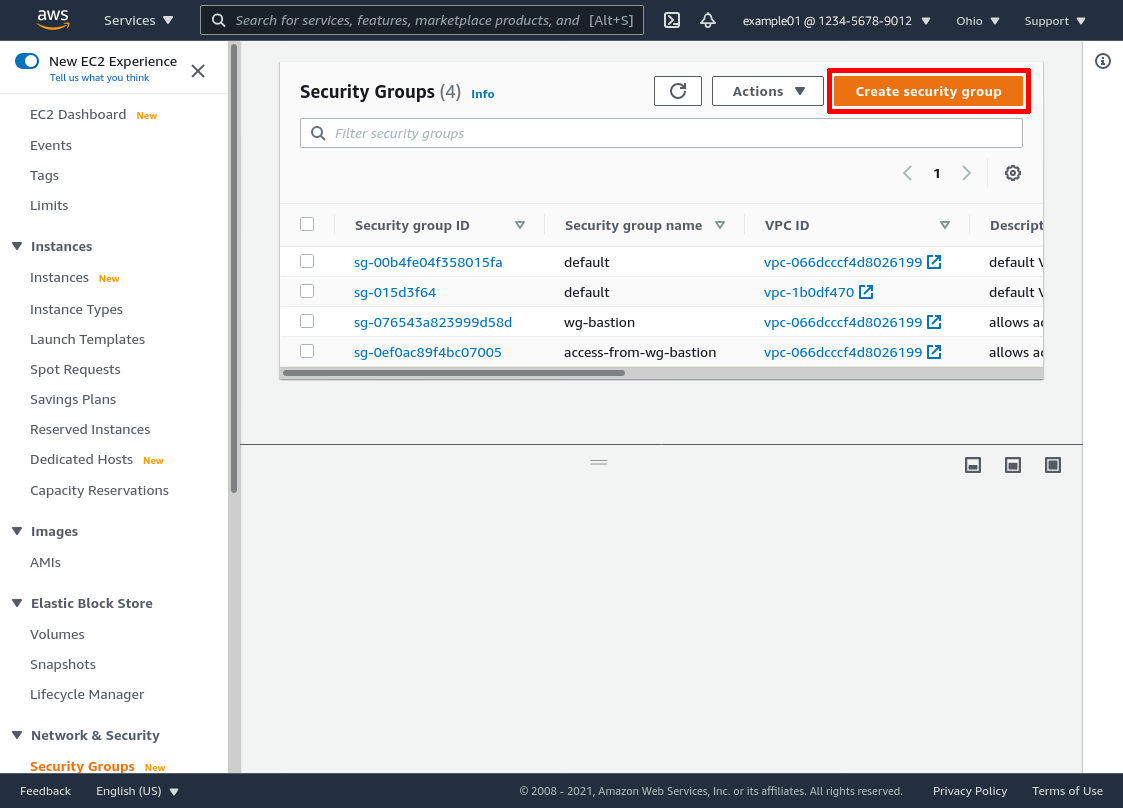The image size is (1123, 808).
Task: Open Dedicated Hosts page
Action: (82, 460)
